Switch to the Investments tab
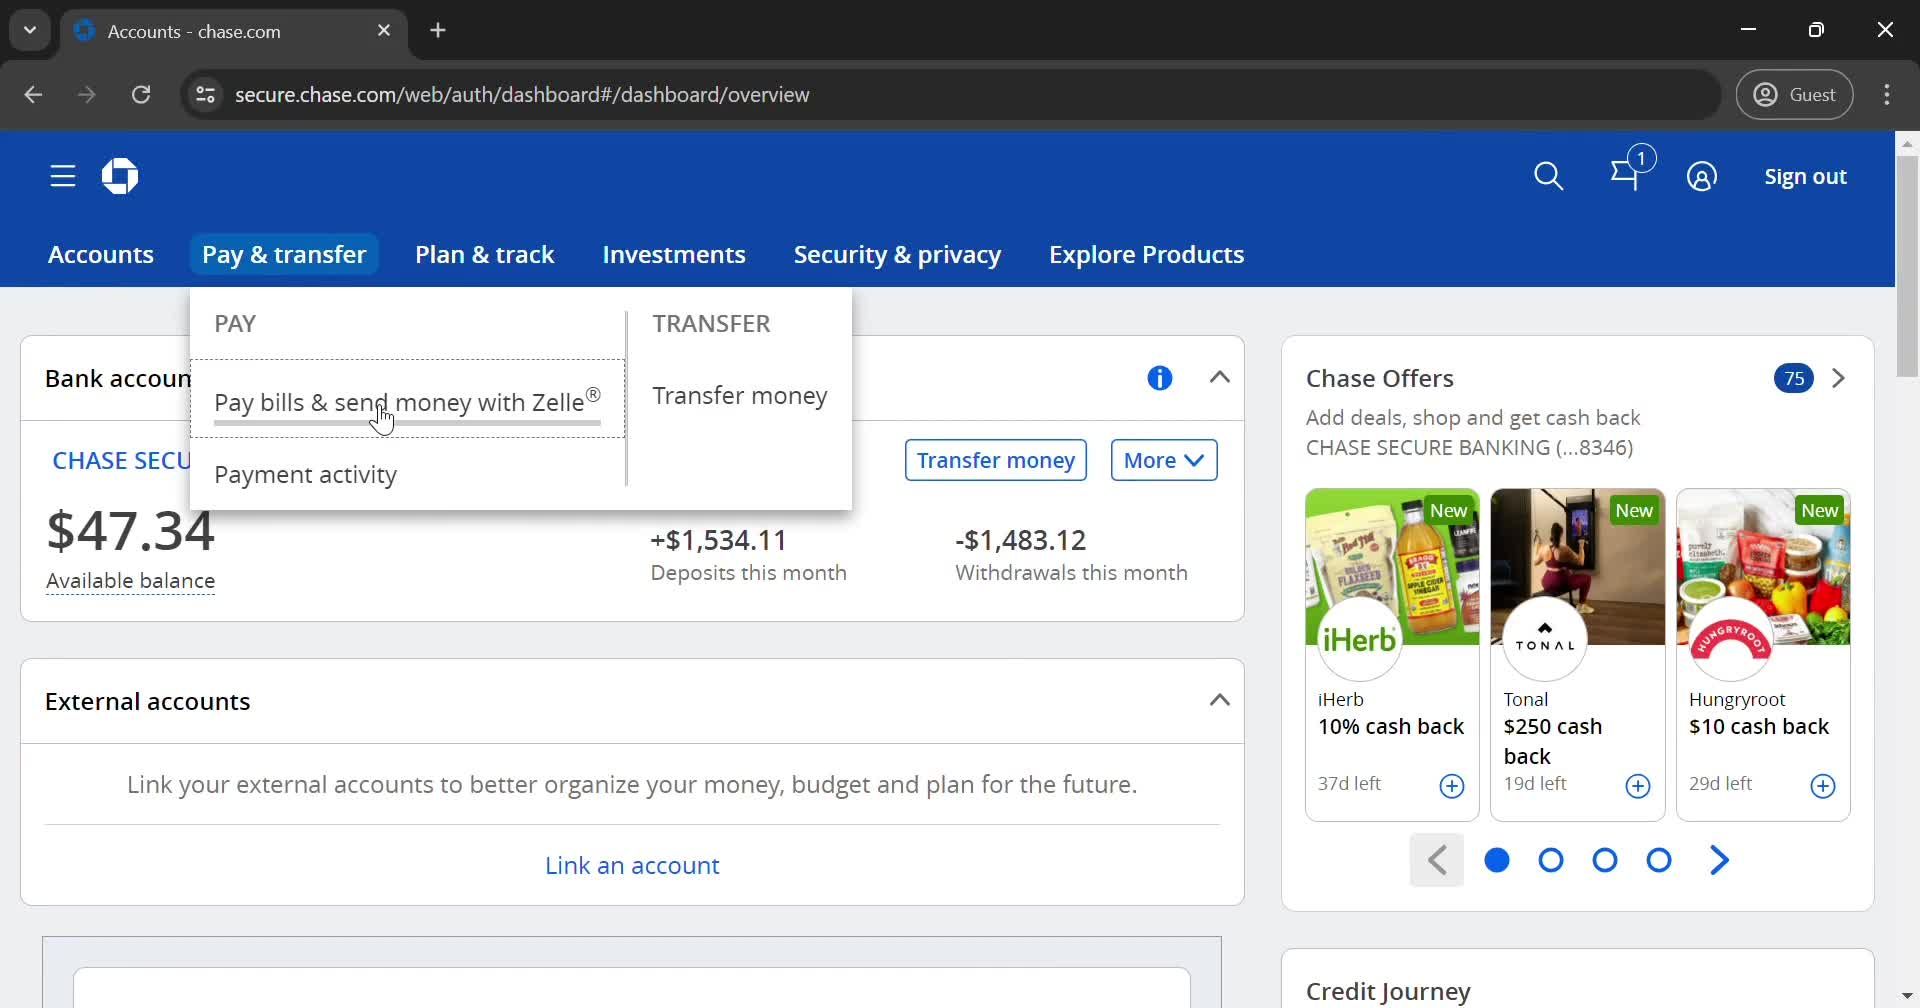The width and height of the screenshot is (1920, 1008). (x=673, y=254)
